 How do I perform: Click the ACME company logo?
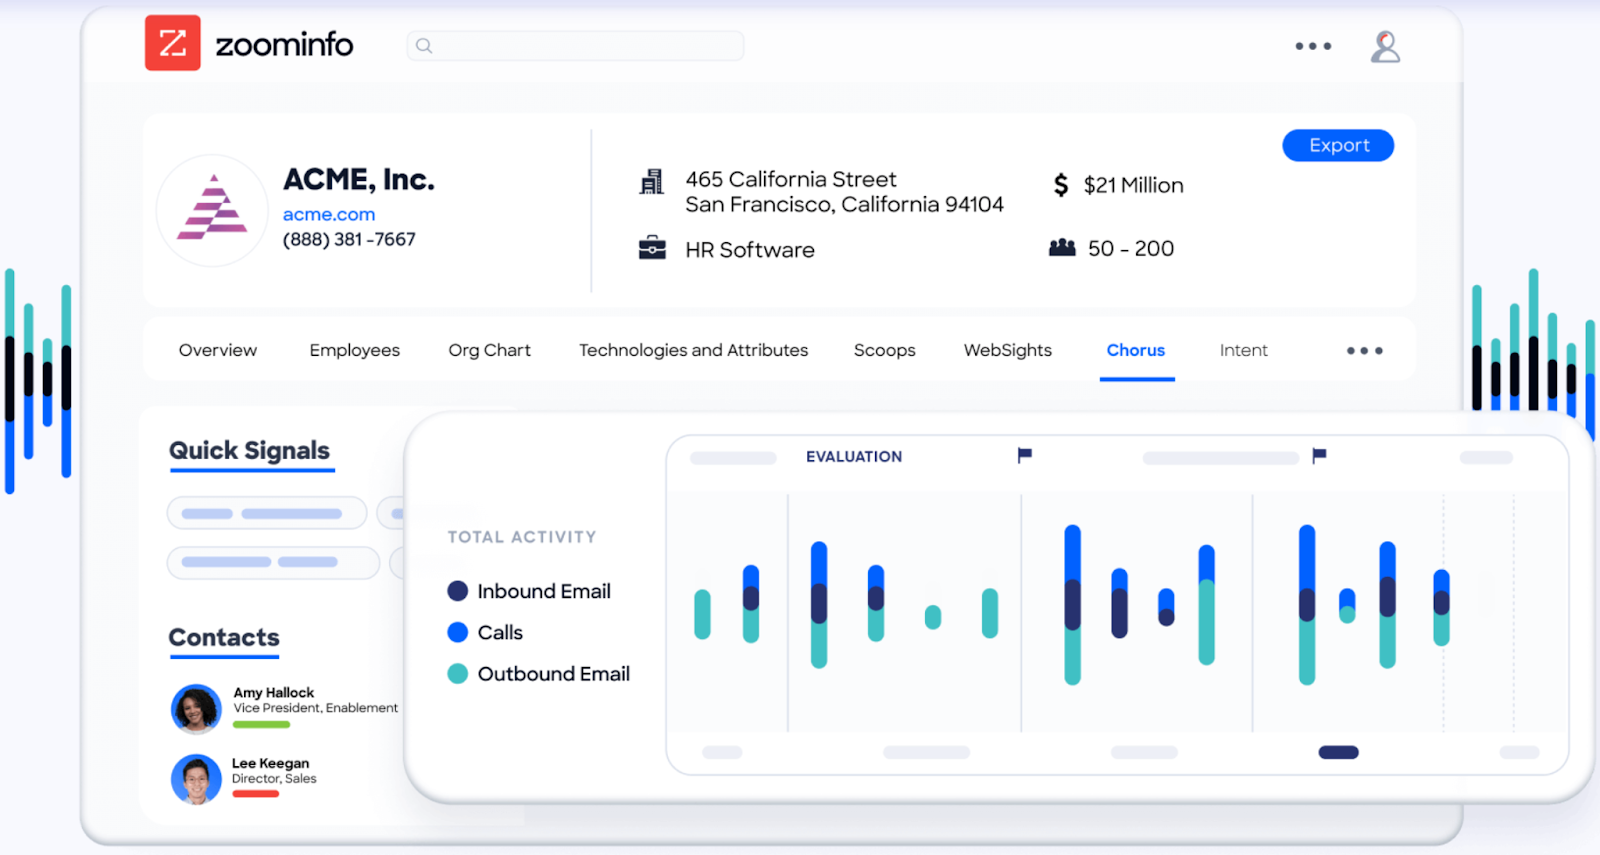[x=212, y=210]
